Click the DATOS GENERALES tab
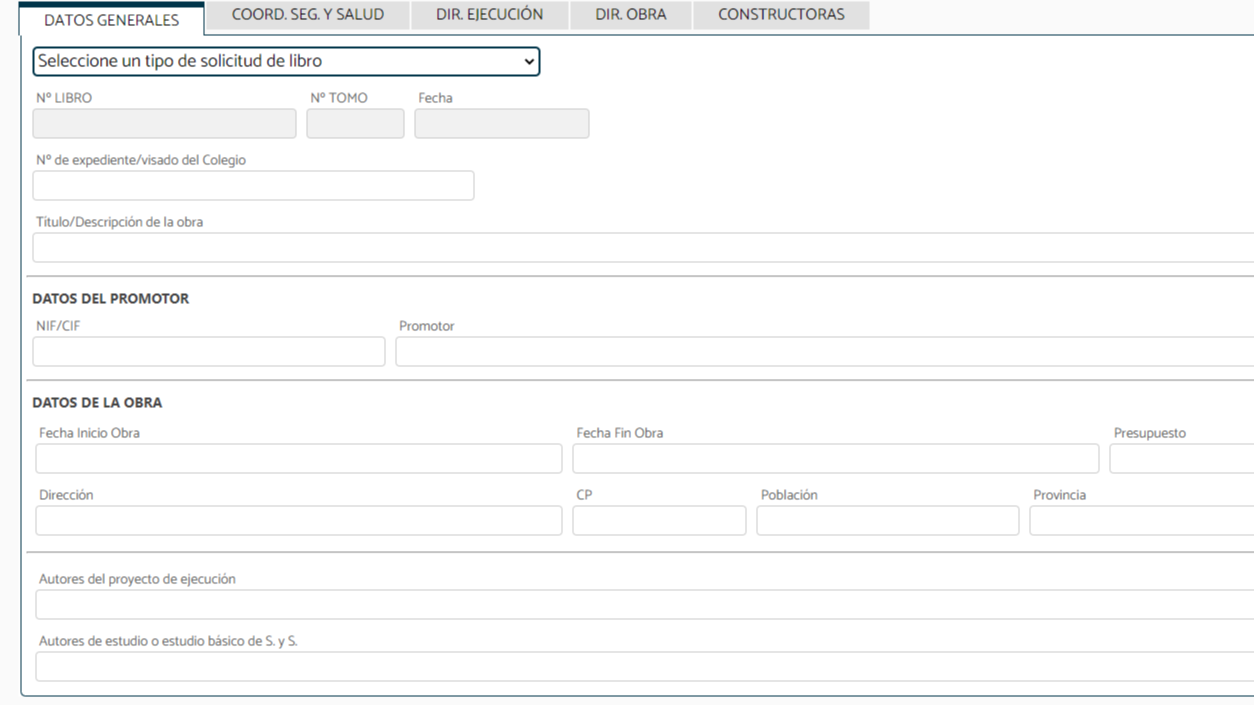Screen dimensions: 1254x705 pyautogui.click(x=111, y=19)
